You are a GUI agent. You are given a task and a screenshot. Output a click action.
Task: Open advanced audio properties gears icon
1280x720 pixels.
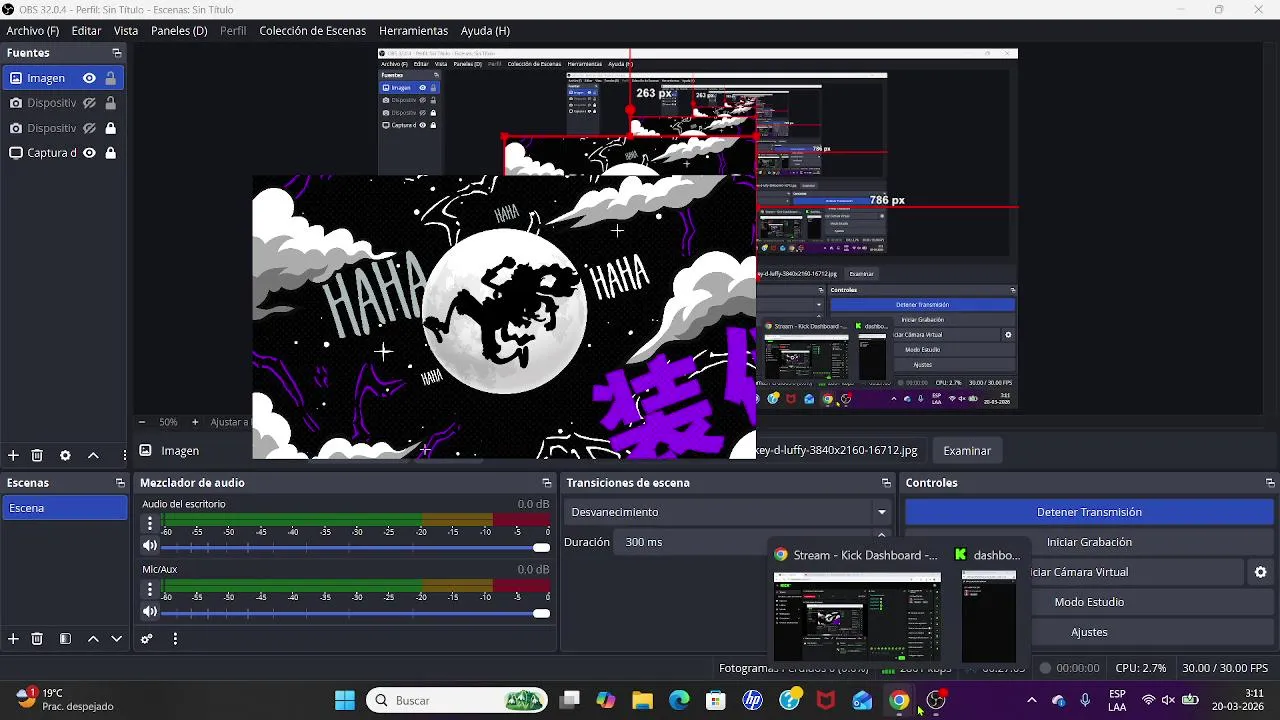[147, 638]
